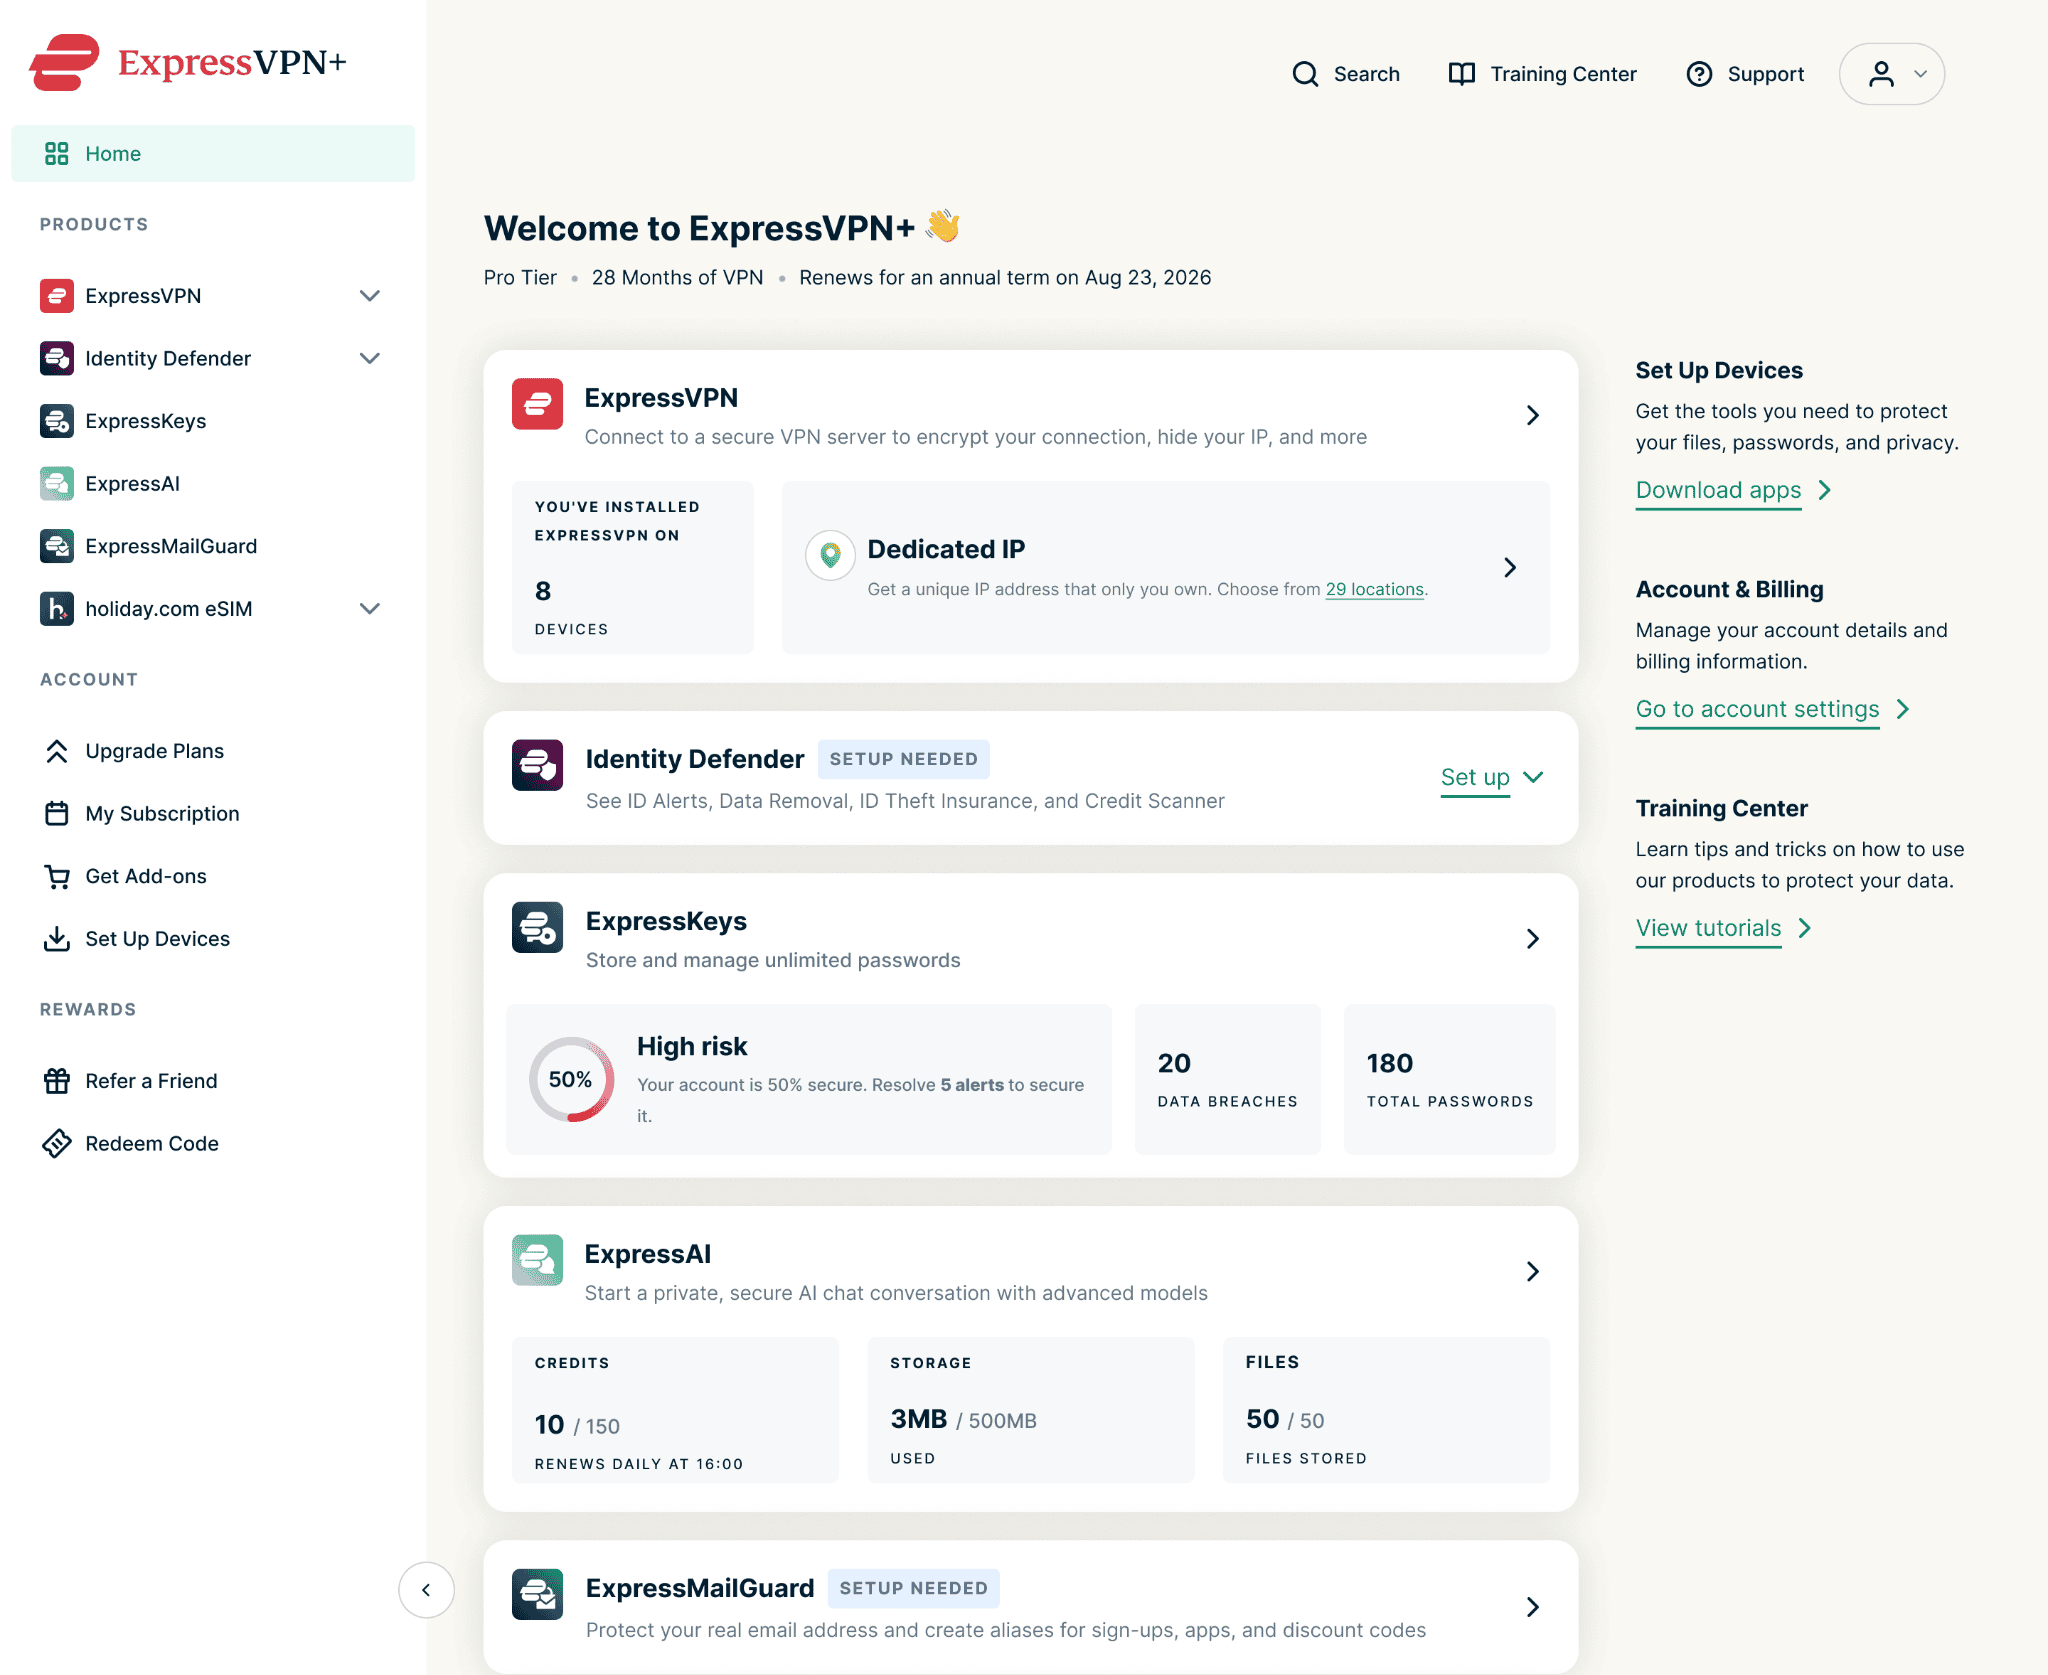
Task: Click the ExpressVPN+ logo in sidebar header
Action: [188, 62]
